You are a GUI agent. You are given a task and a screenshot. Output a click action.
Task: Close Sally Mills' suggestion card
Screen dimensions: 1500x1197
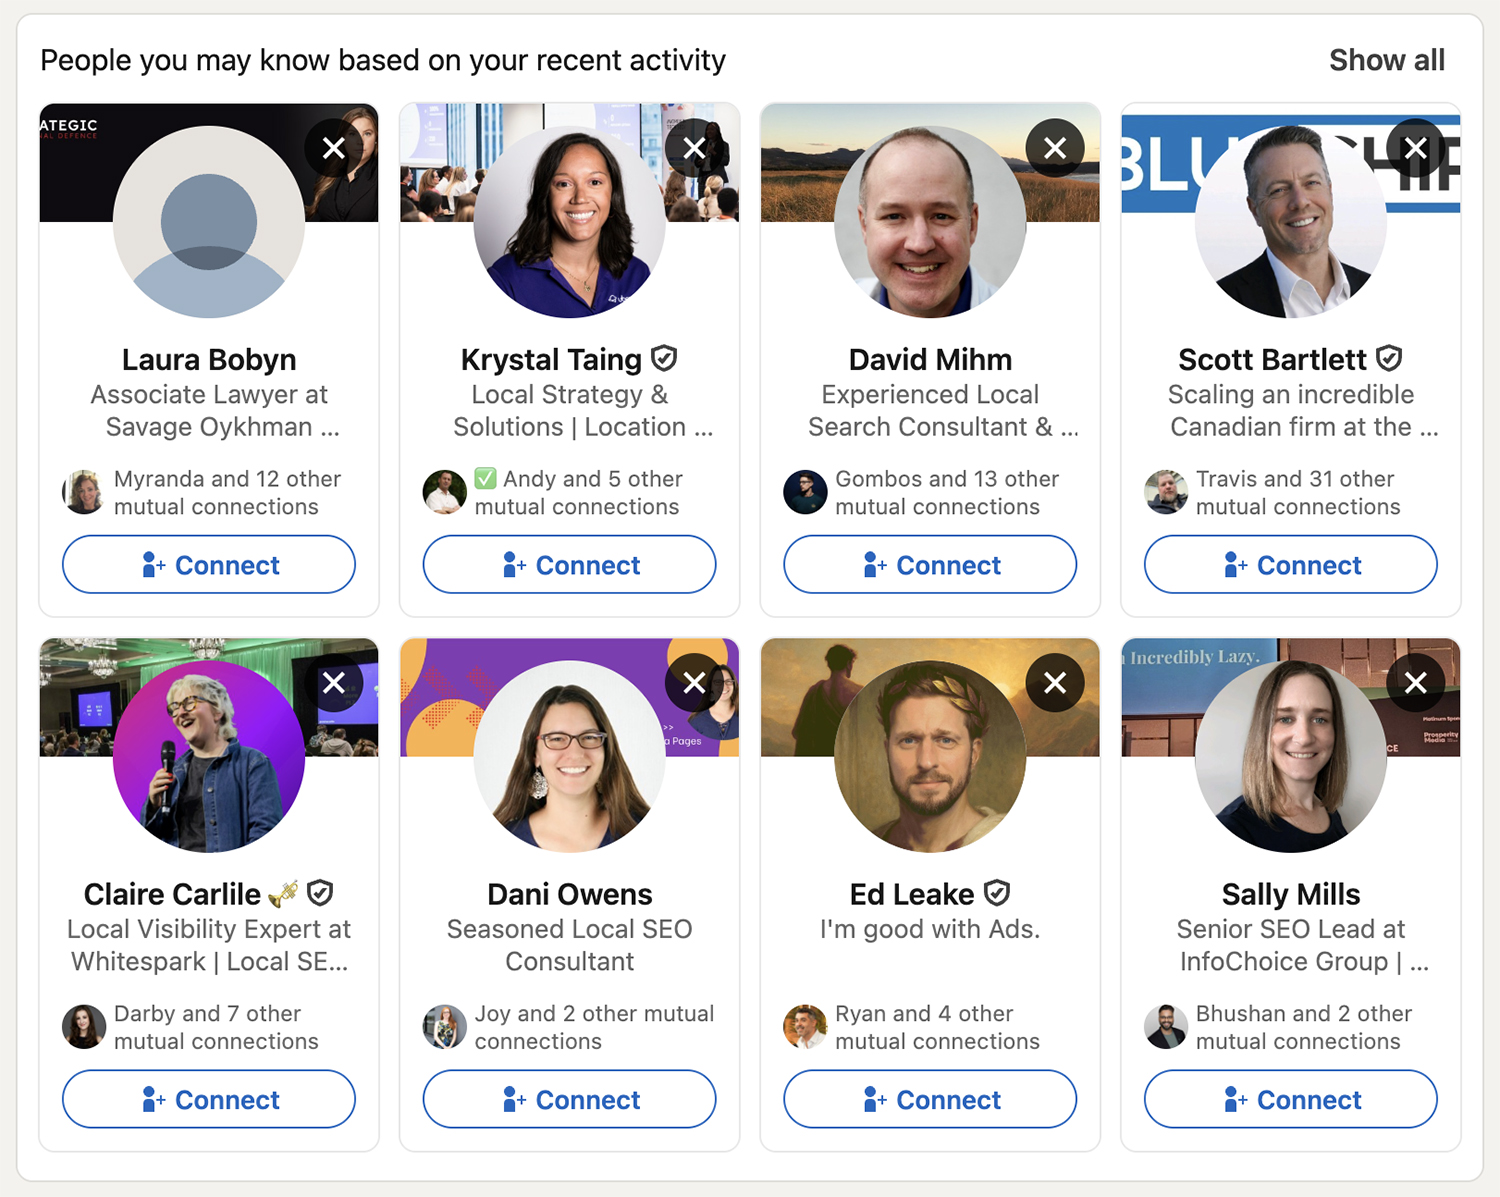(x=1415, y=683)
